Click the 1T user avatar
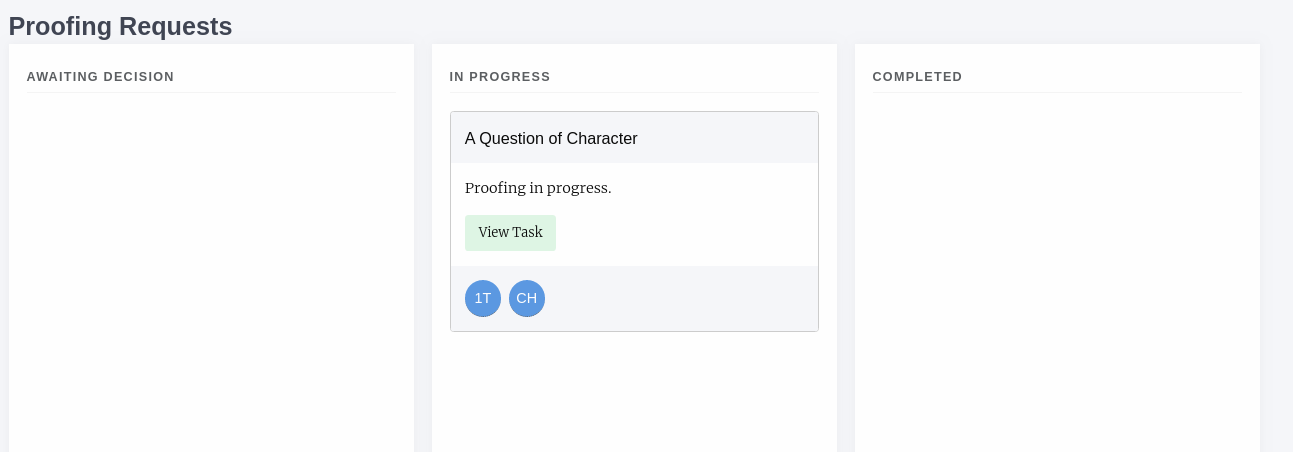The height and width of the screenshot is (452, 1293). pos(483,298)
